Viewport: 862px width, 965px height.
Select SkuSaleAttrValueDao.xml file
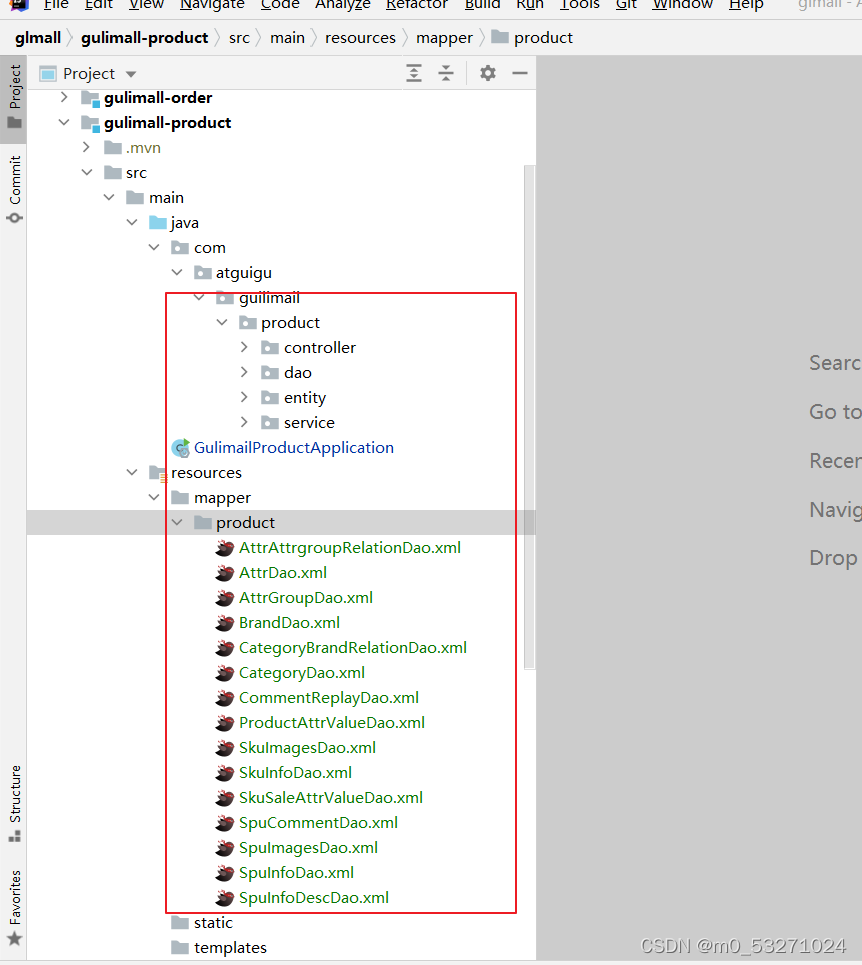tap(330, 798)
